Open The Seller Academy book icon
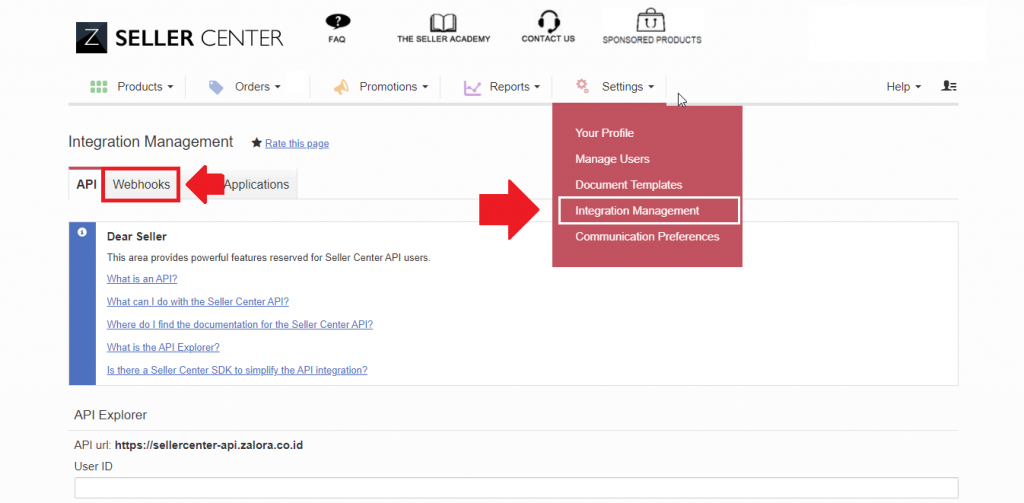The image size is (1024, 503). (443, 22)
